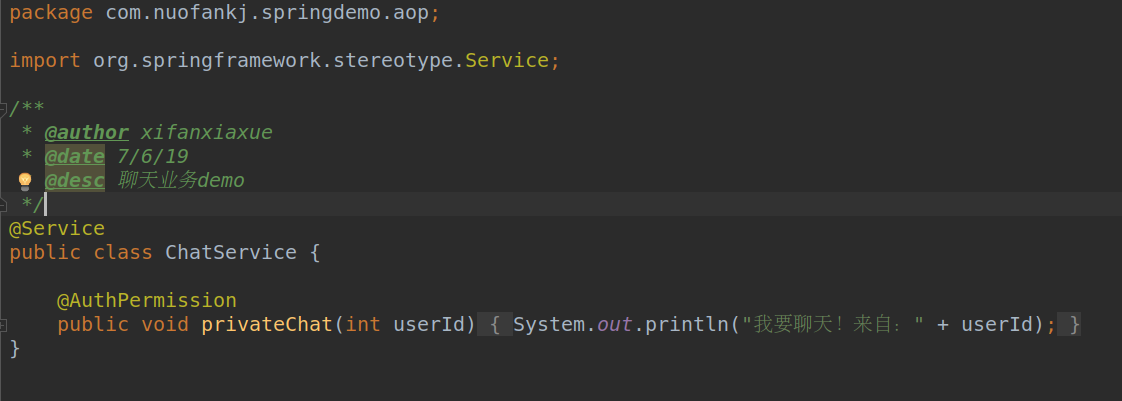The image size is (1122, 401).
Task: Collapse the Javadoc comment fold marker
Action: [x=4, y=108]
